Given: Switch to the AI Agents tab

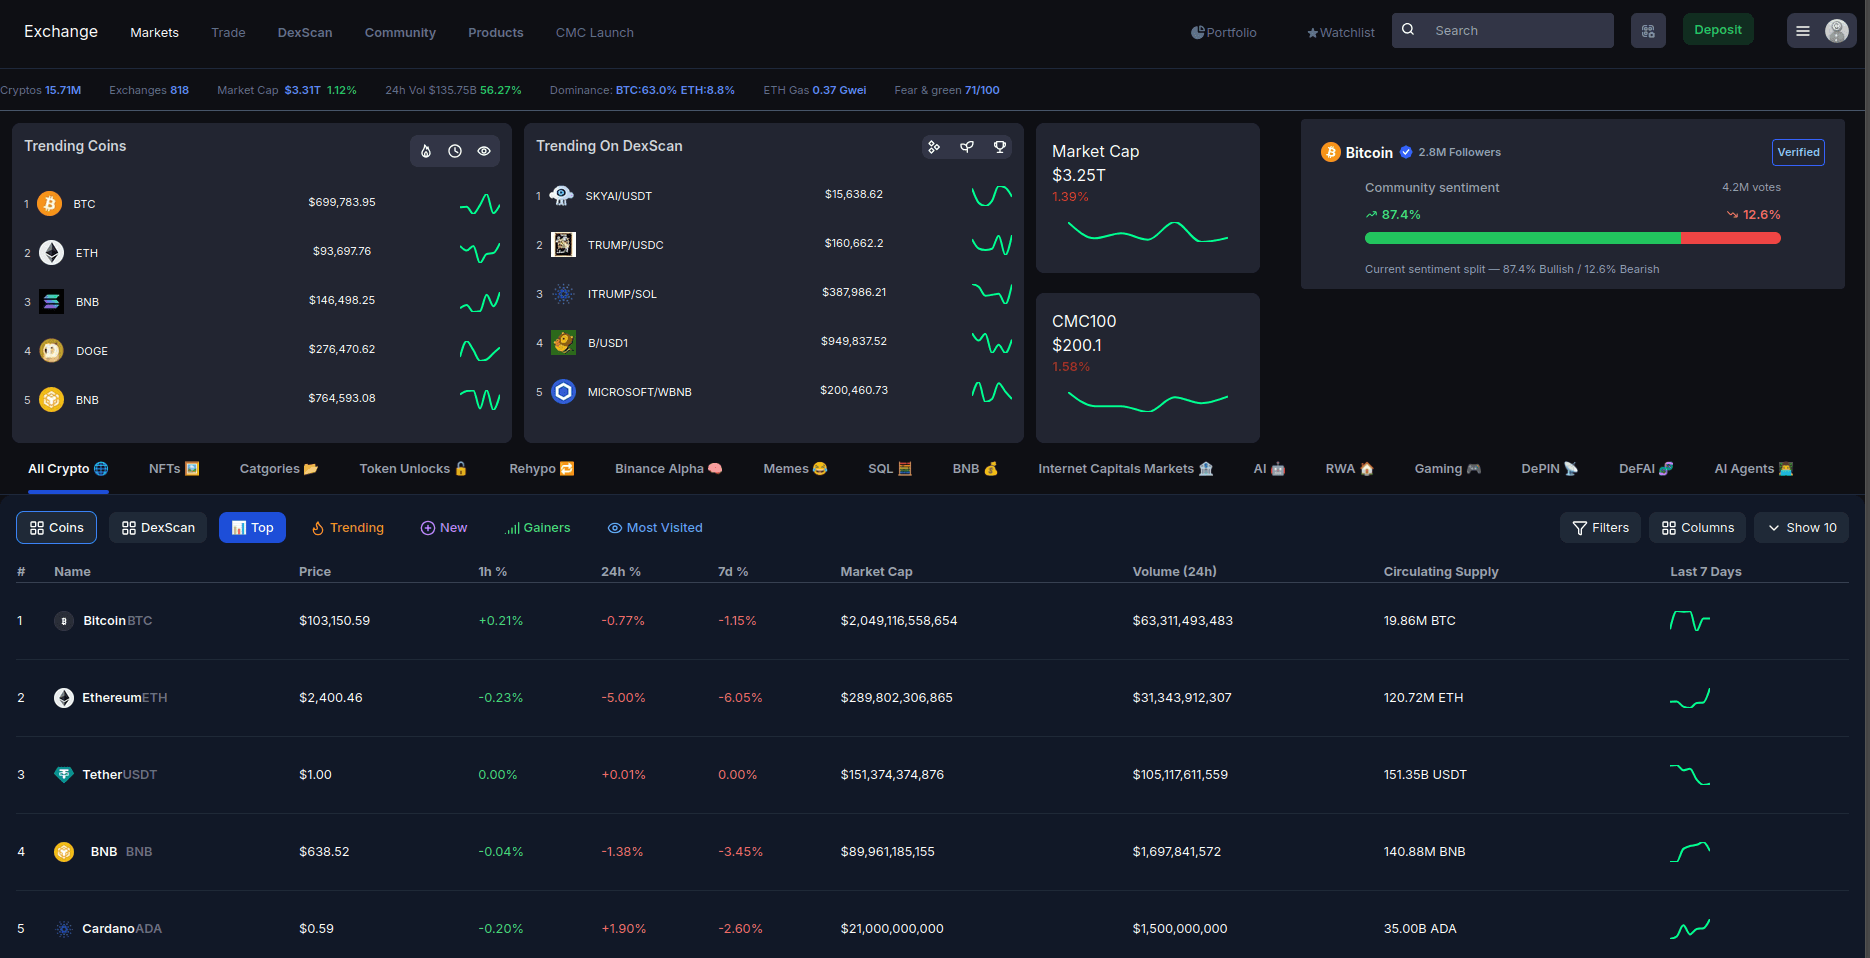Looking at the screenshot, I should coord(1754,469).
